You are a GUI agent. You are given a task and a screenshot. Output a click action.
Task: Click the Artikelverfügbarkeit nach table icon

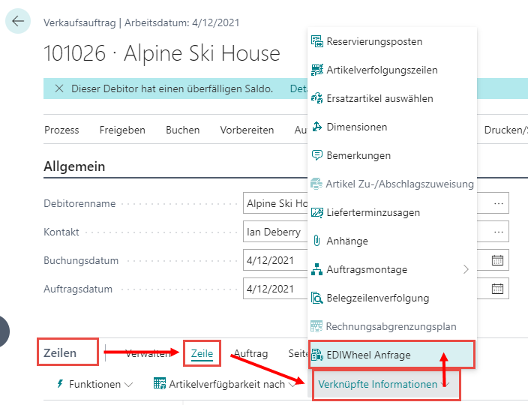[160, 383]
